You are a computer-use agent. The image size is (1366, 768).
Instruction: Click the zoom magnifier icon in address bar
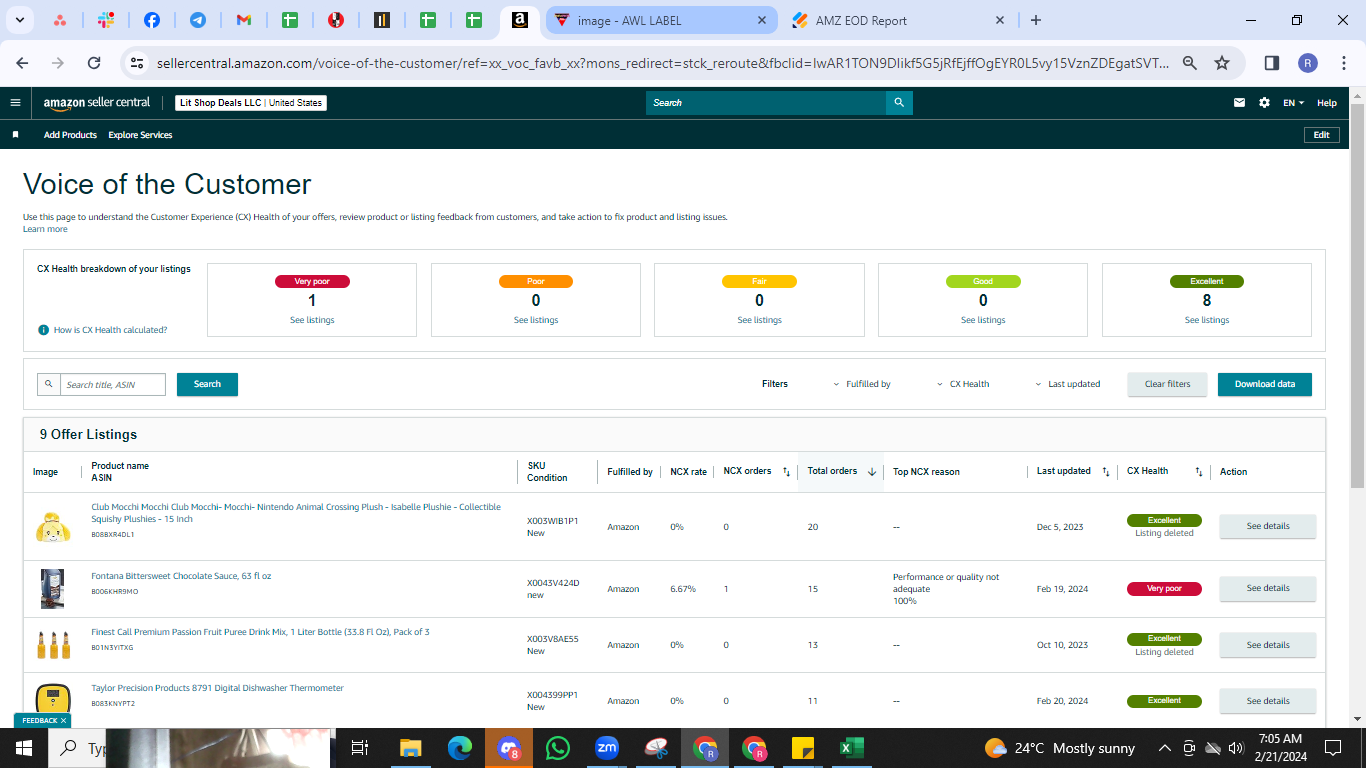pyautogui.click(x=1190, y=63)
